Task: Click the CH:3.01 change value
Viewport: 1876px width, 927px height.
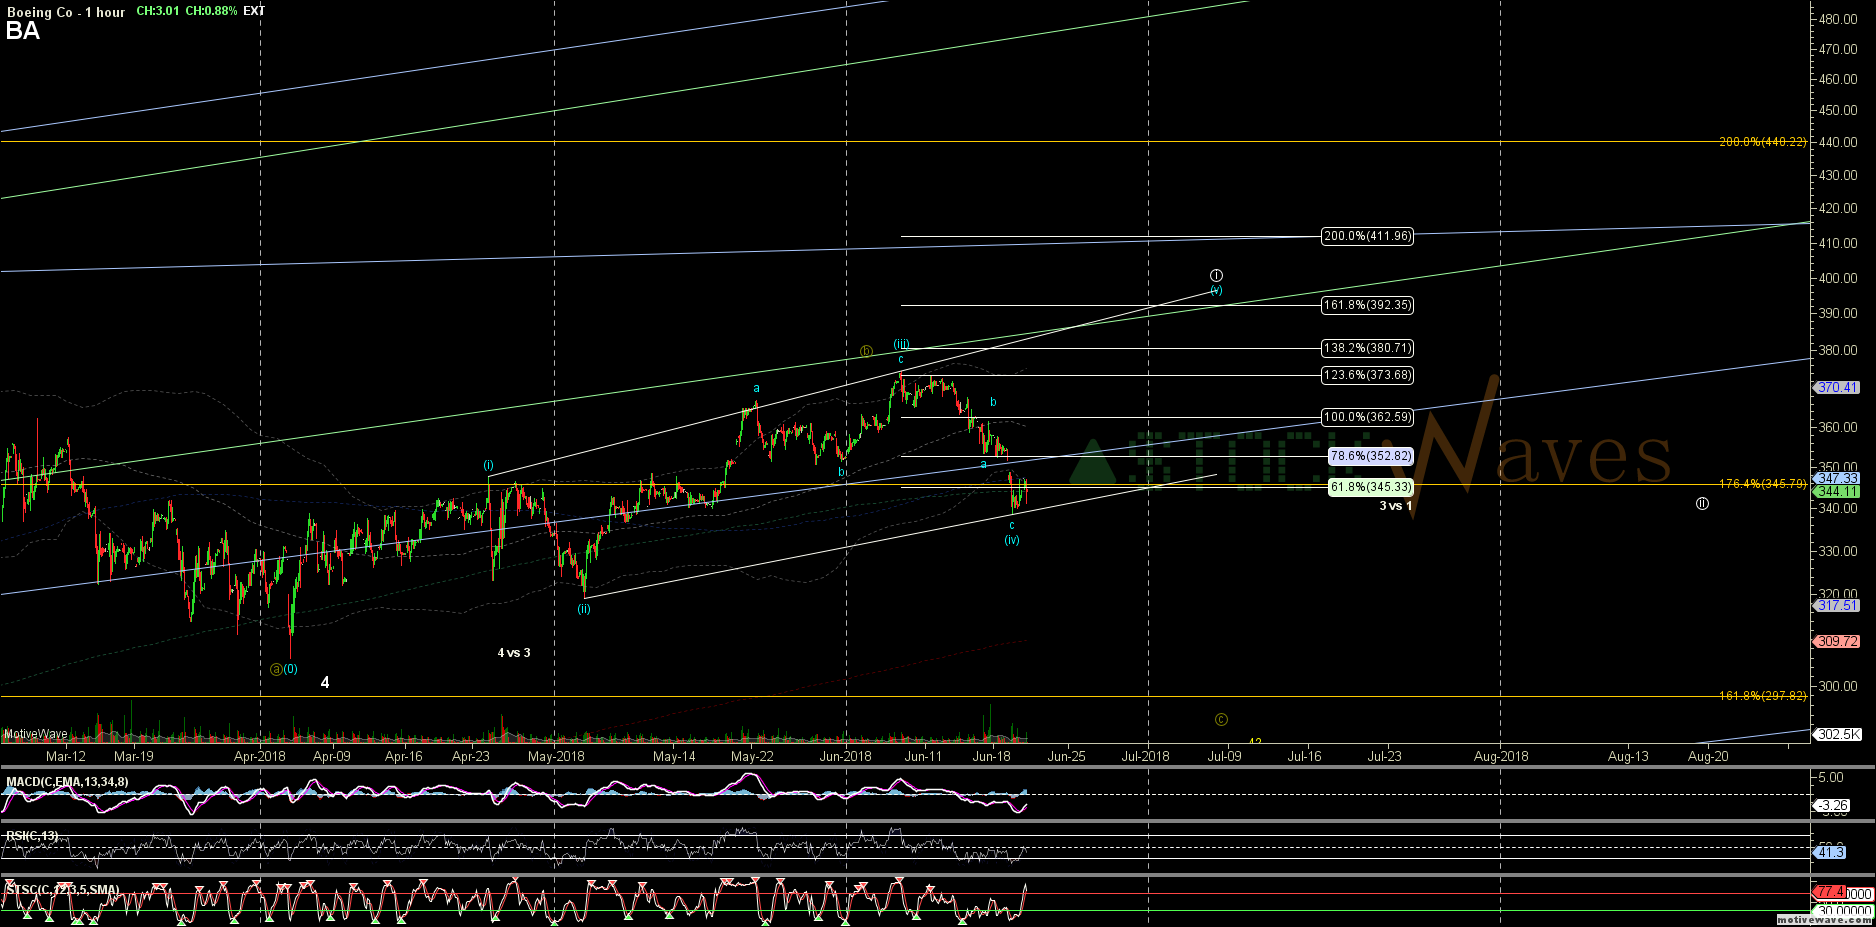Action: (158, 11)
